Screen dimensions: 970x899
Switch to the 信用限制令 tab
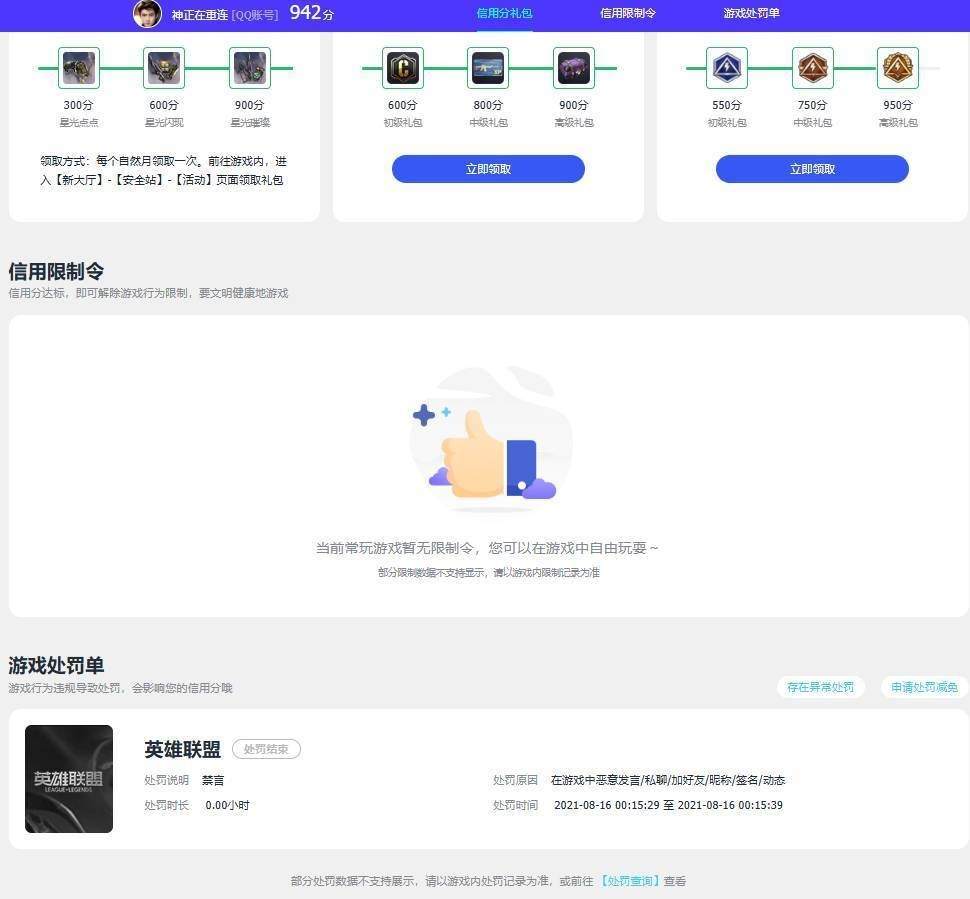tap(627, 13)
